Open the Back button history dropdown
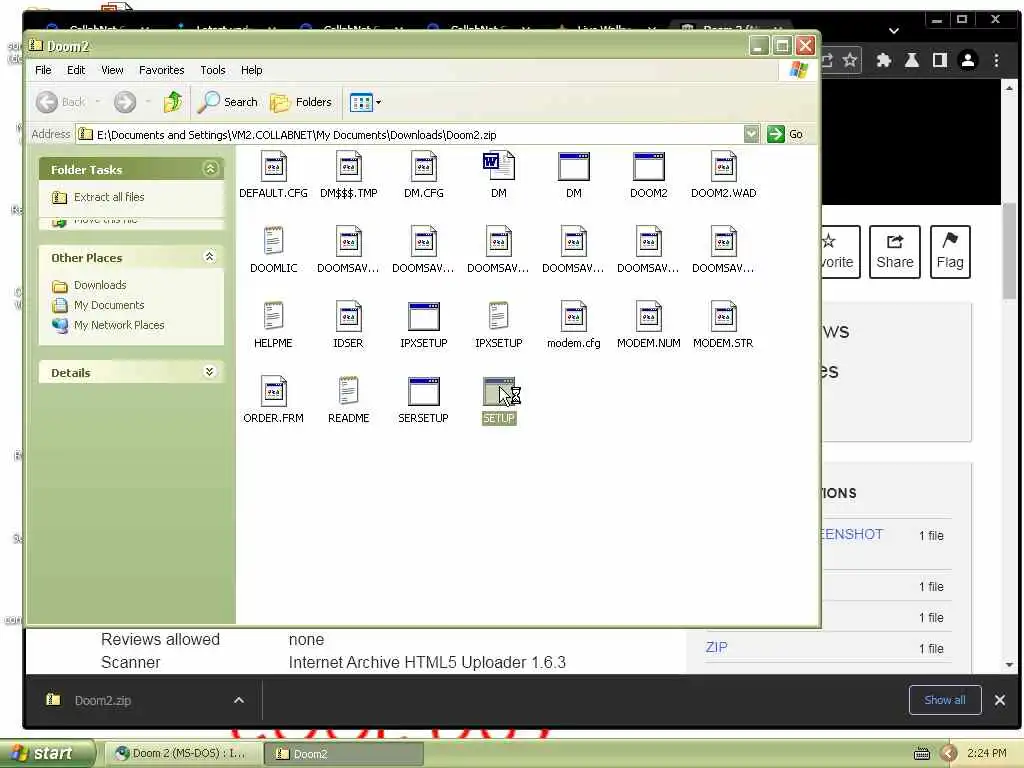1024x768 pixels. (98, 102)
